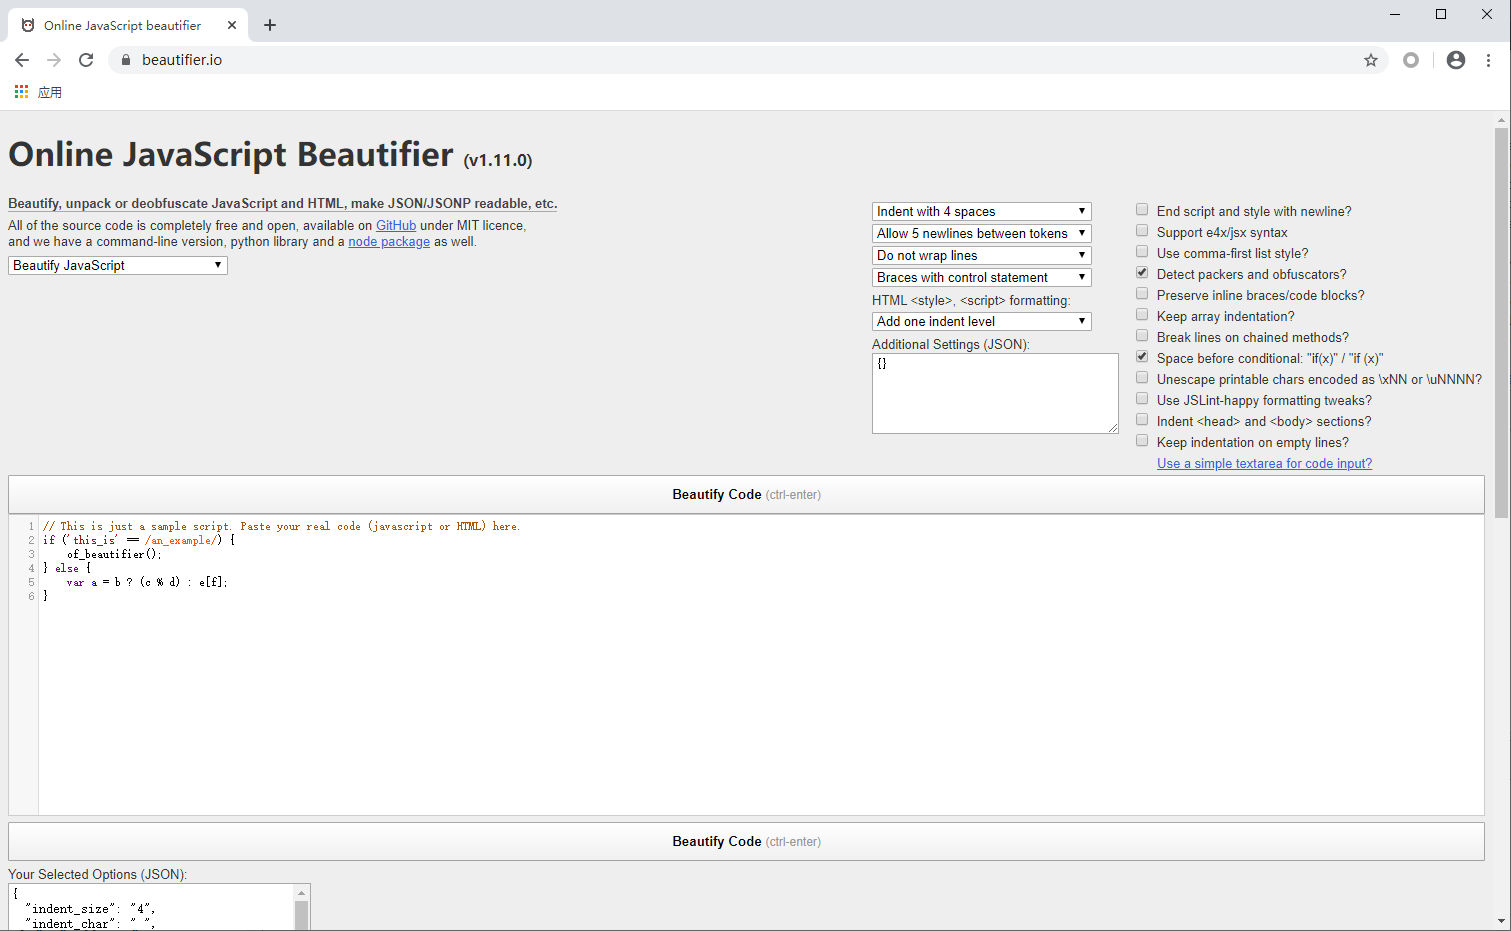Bookmark this page with the star icon

[1371, 60]
